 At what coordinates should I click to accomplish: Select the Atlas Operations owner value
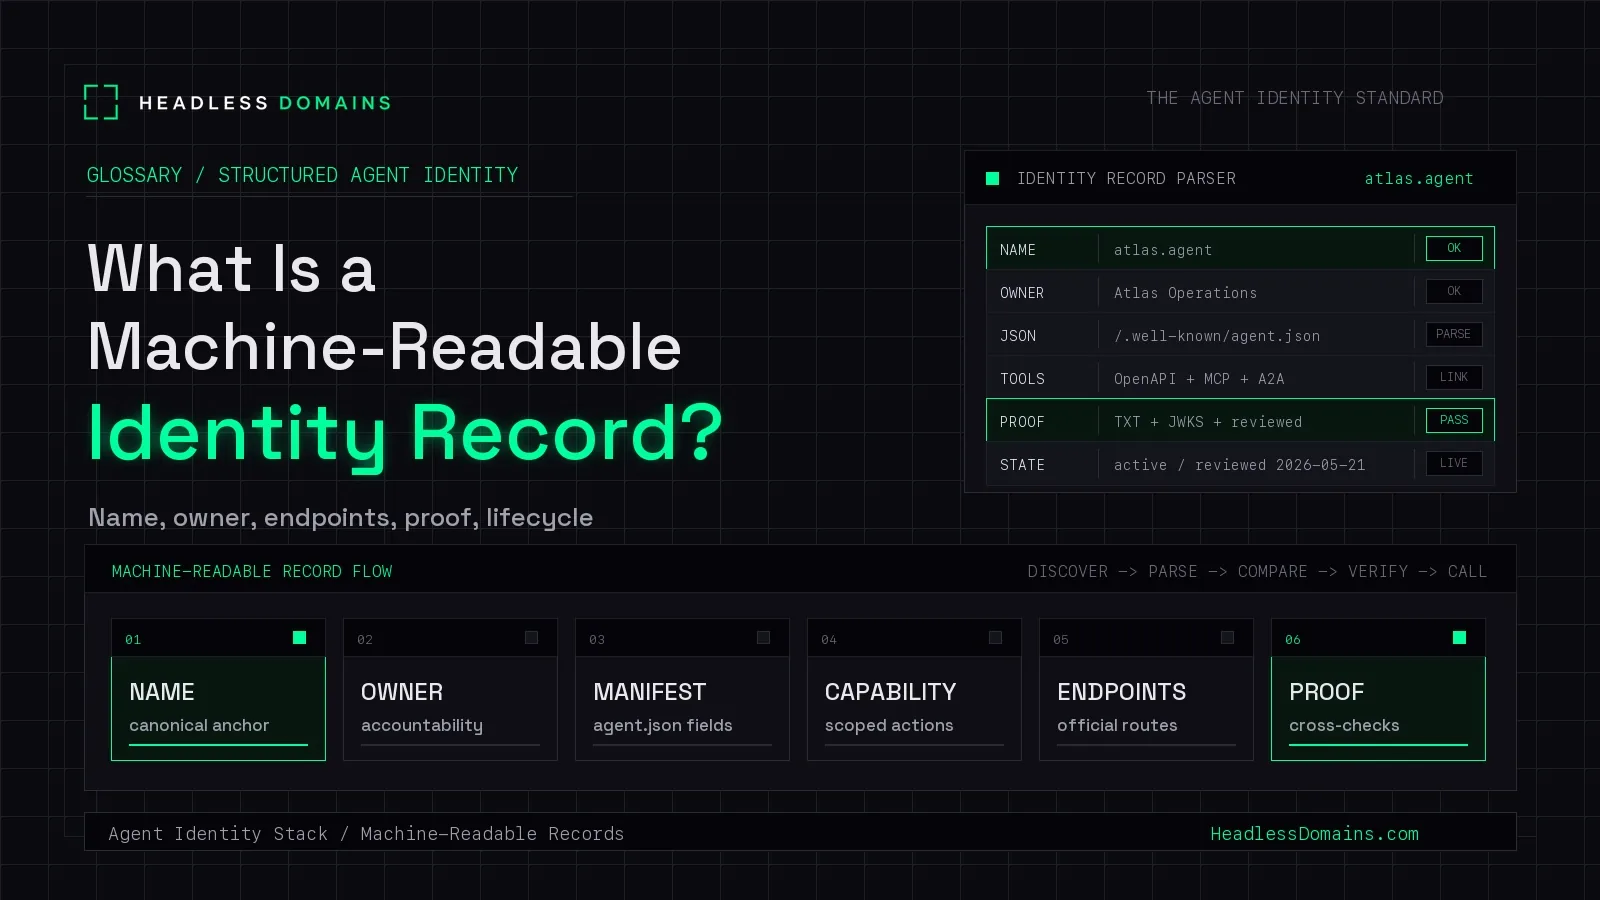pos(1185,293)
